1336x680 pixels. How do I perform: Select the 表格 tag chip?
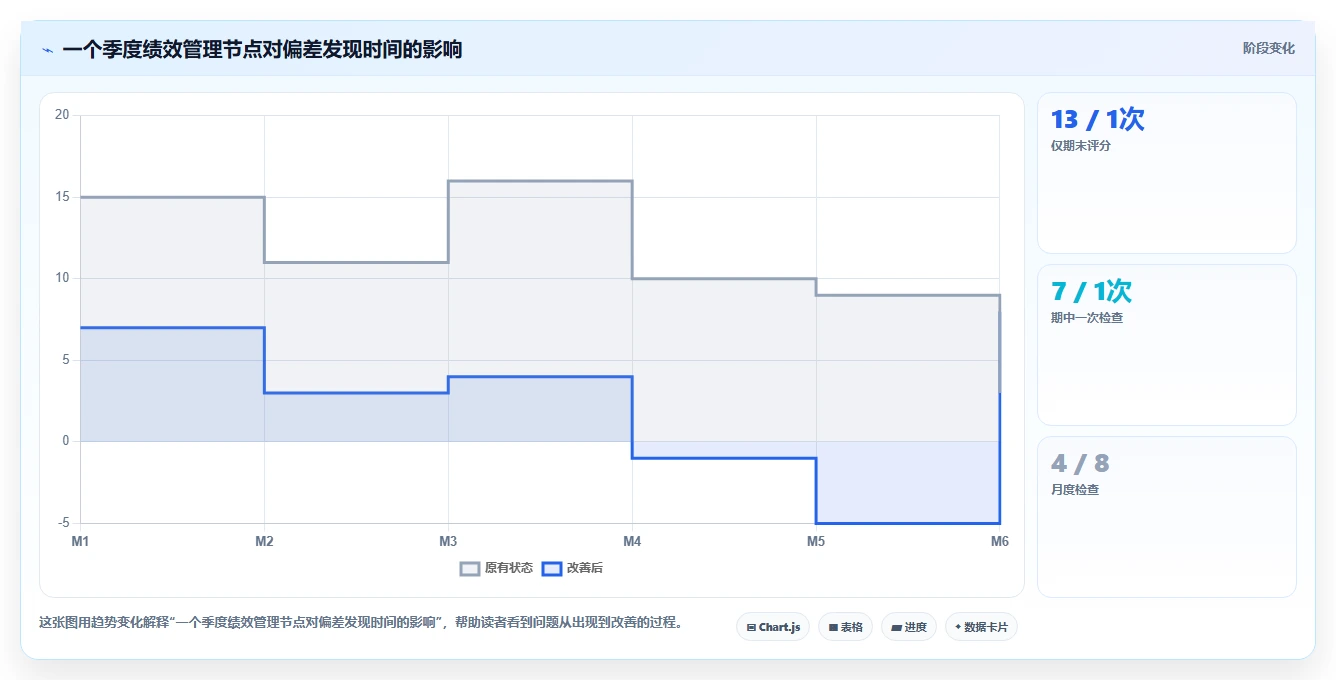point(845,627)
